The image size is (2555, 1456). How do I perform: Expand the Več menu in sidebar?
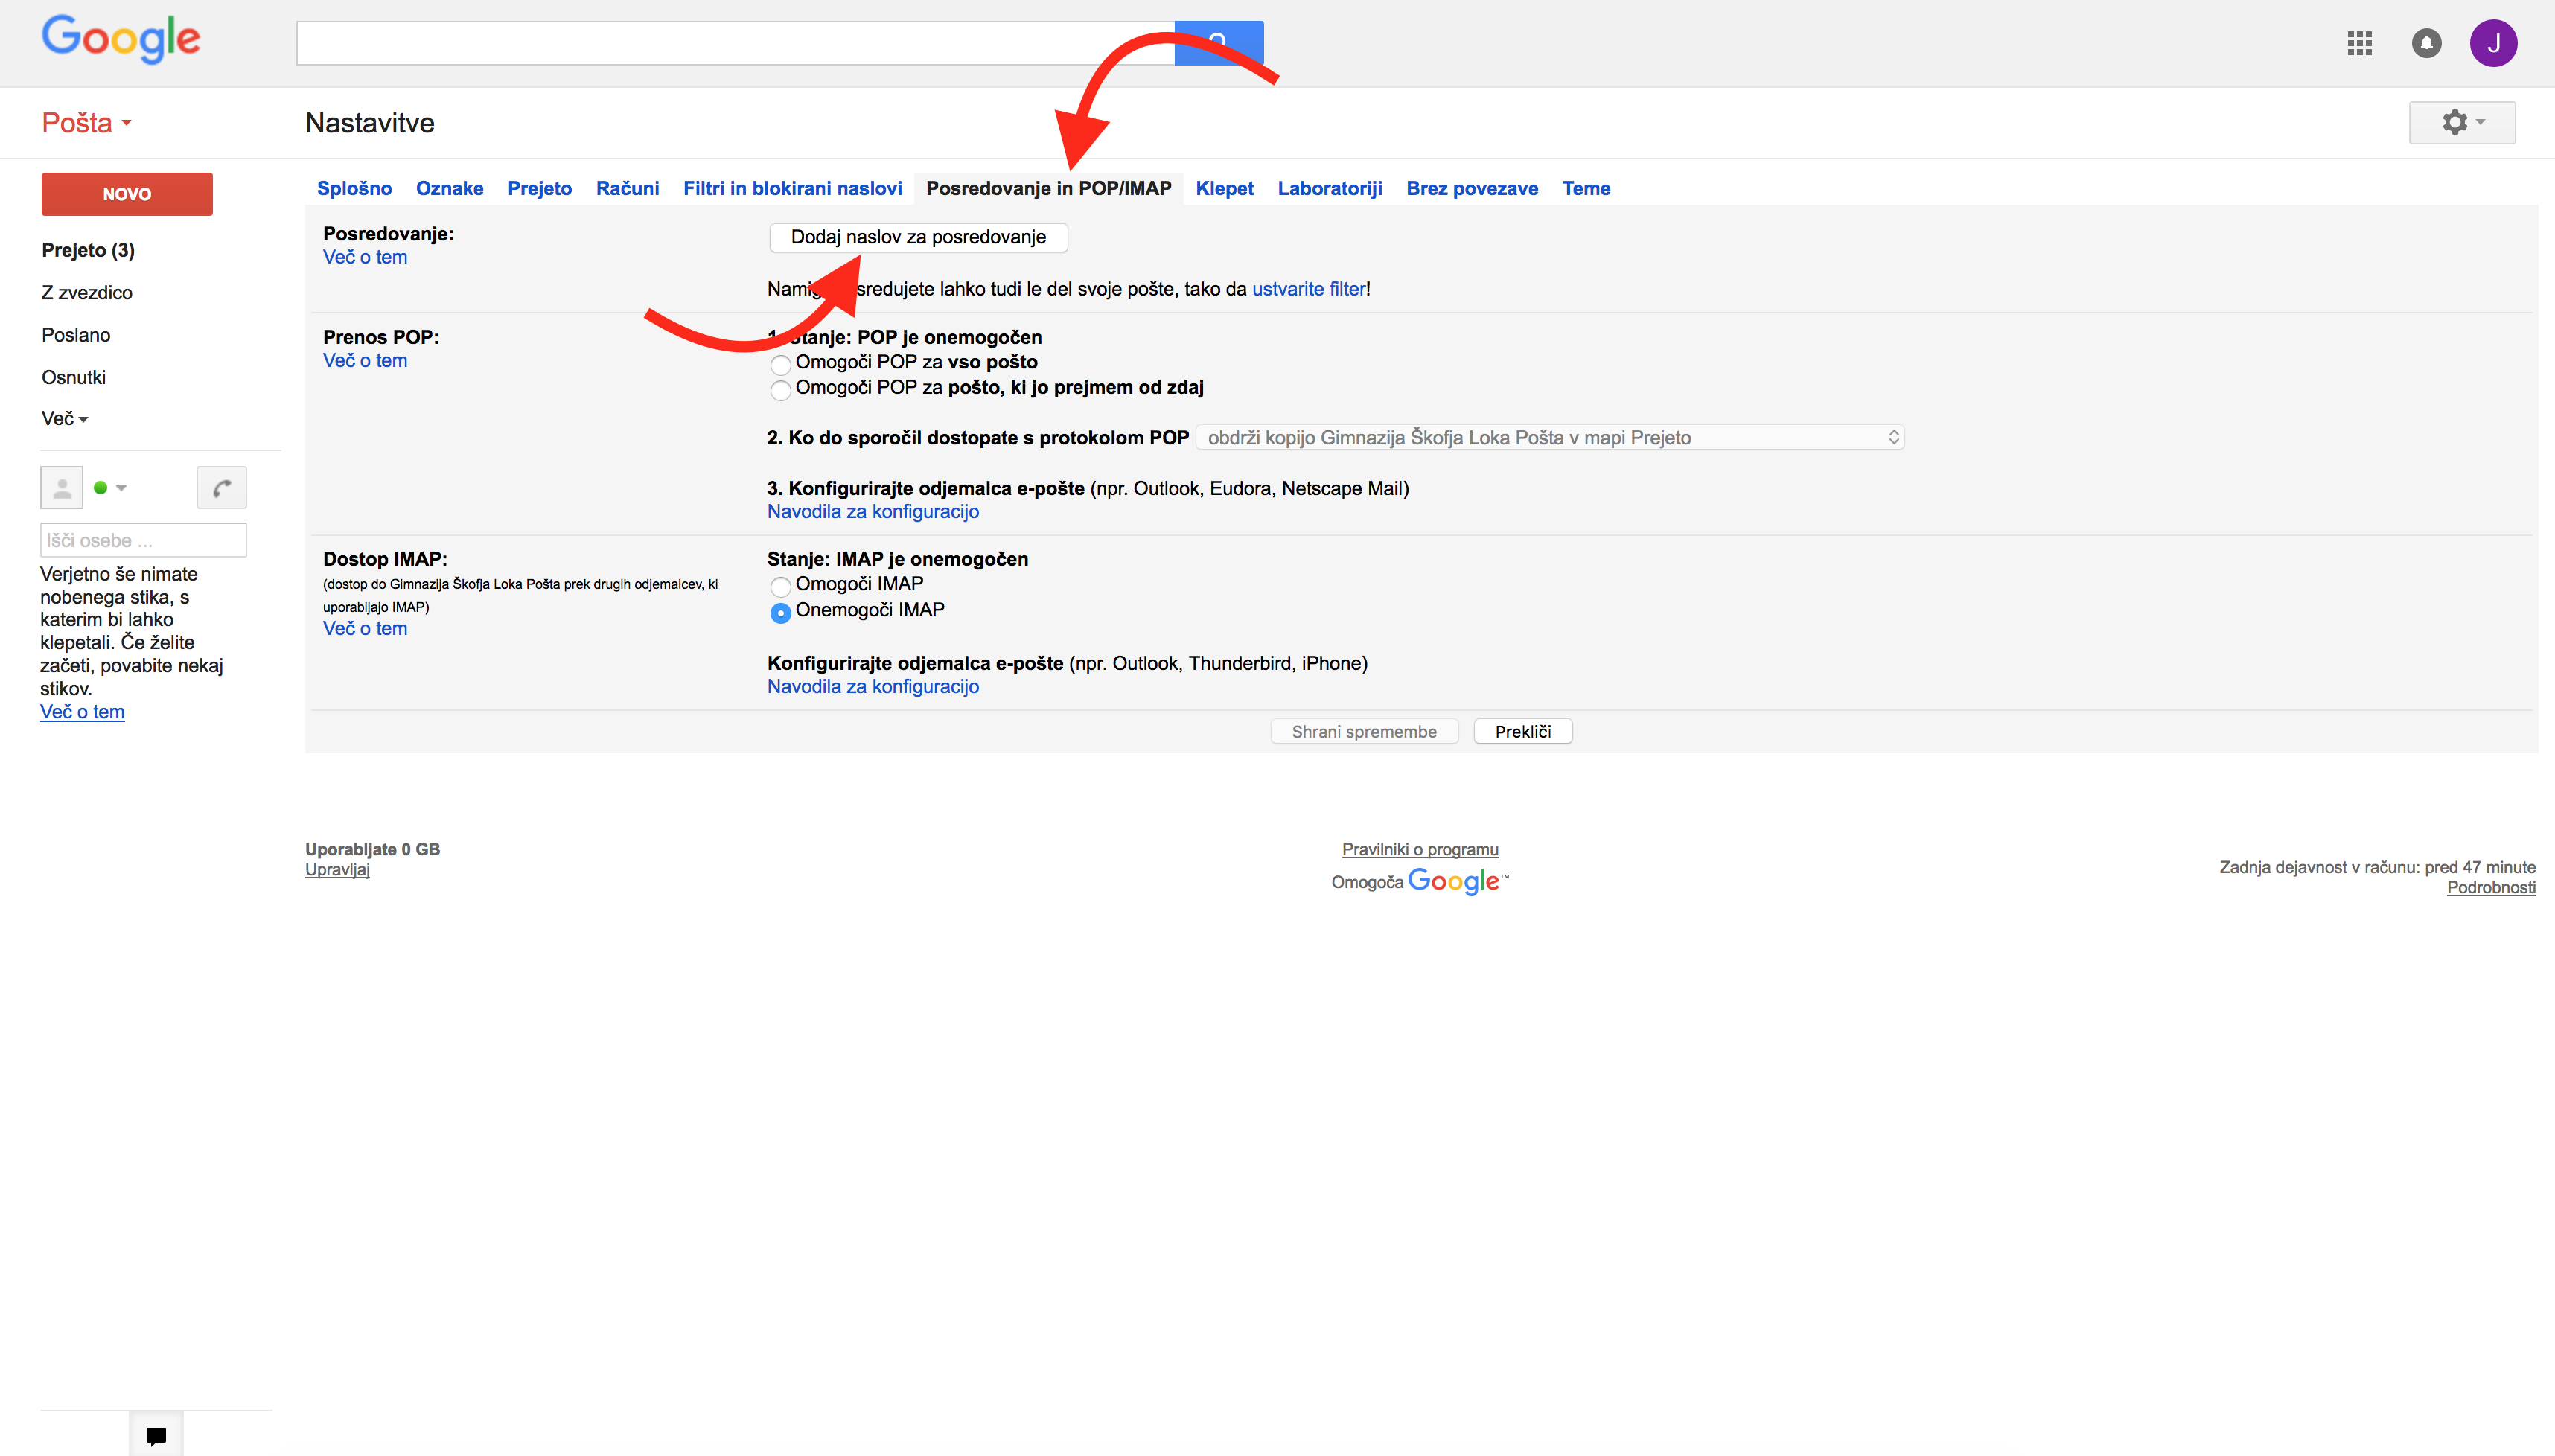[x=65, y=419]
